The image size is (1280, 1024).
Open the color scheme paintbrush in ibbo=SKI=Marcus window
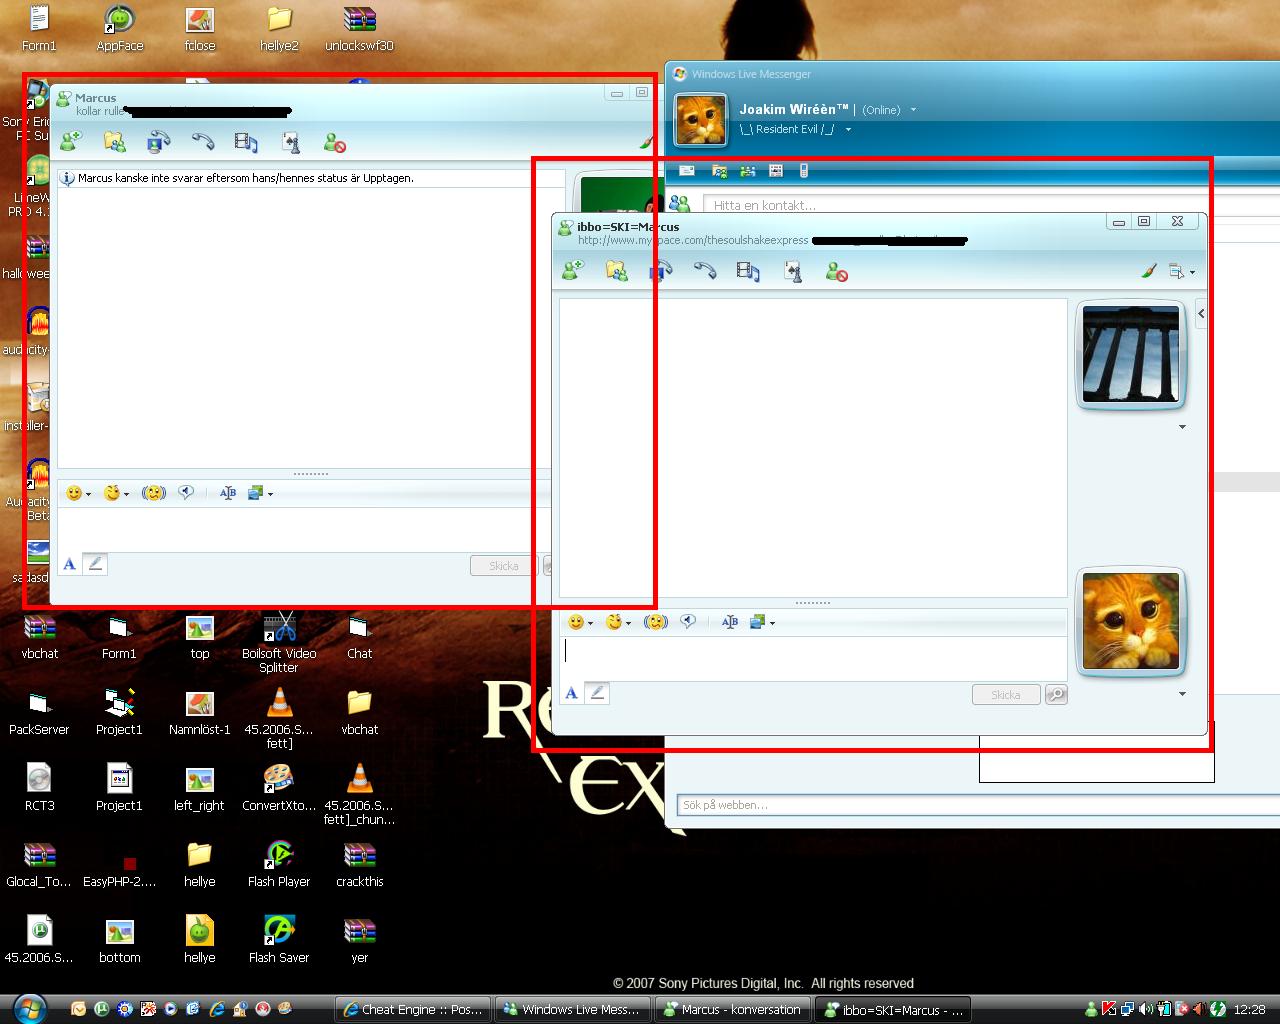point(1149,271)
